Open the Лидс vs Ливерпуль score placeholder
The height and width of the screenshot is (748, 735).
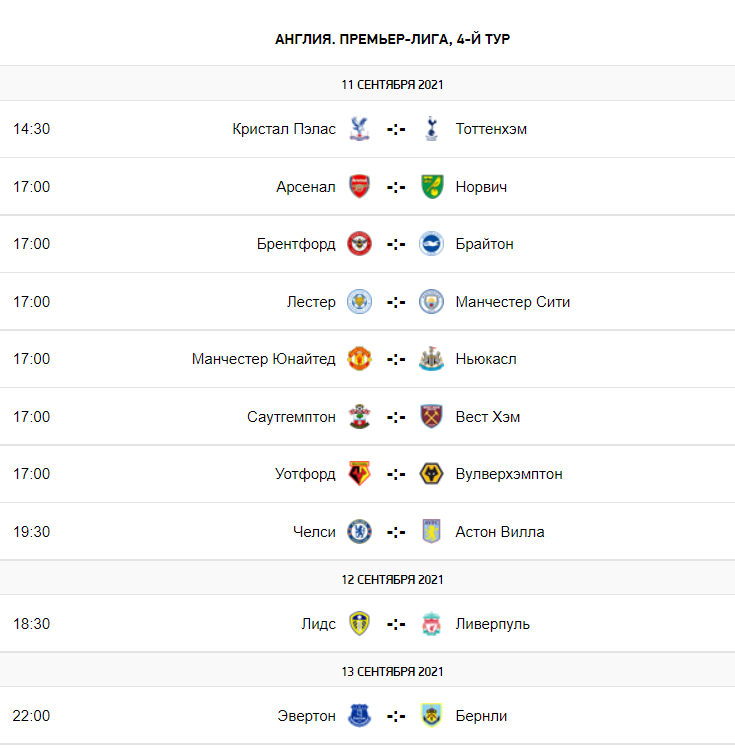[396, 624]
